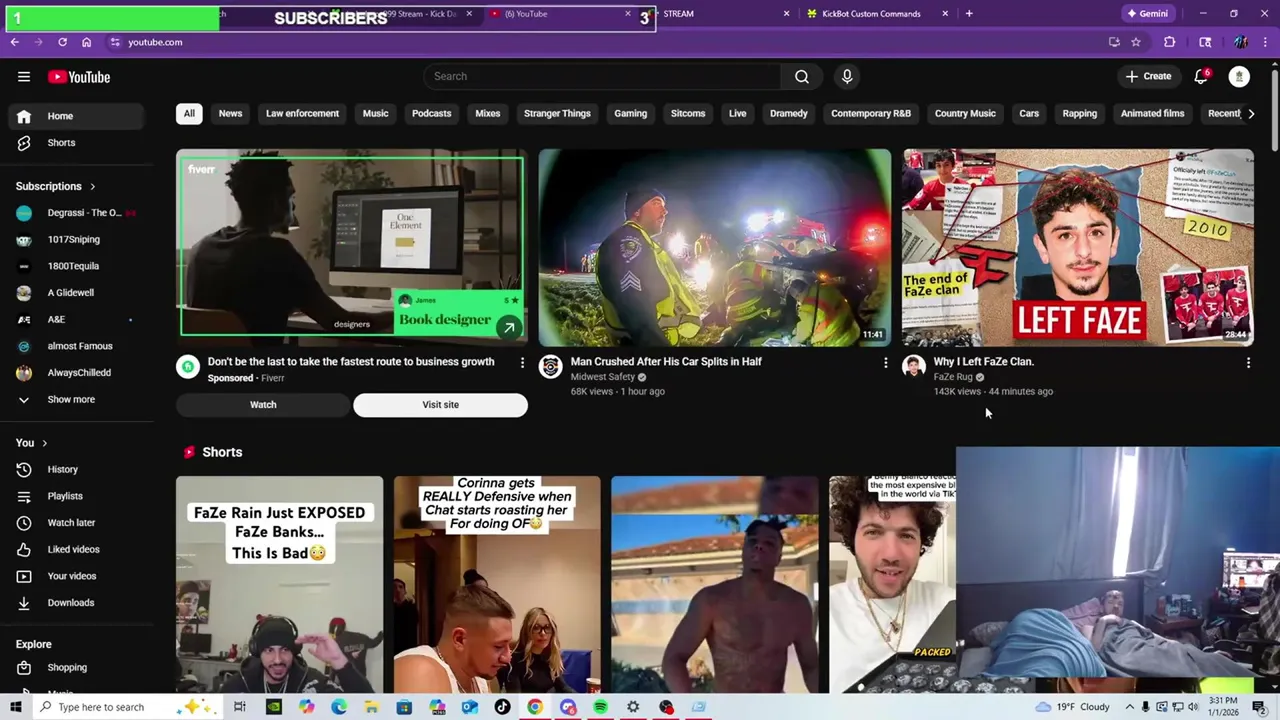Screen dimensions: 1280x720
Task: Open the YouTube hamburger guide menu
Action: (24, 77)
